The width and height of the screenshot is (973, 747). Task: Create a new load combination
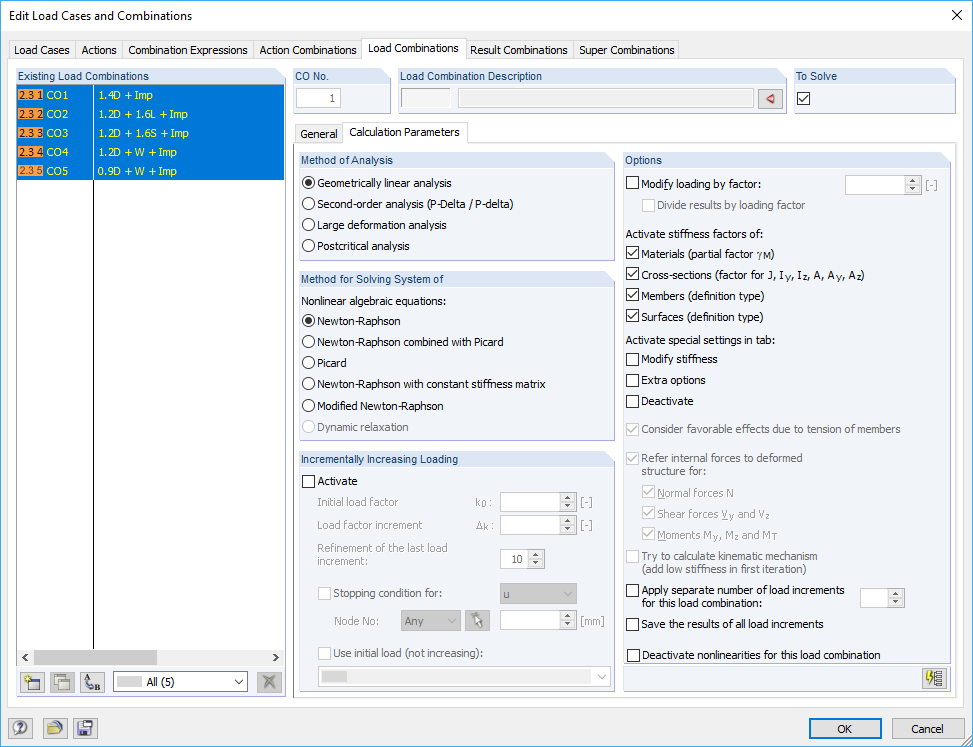pyautogui.click(x=31, y=681)
